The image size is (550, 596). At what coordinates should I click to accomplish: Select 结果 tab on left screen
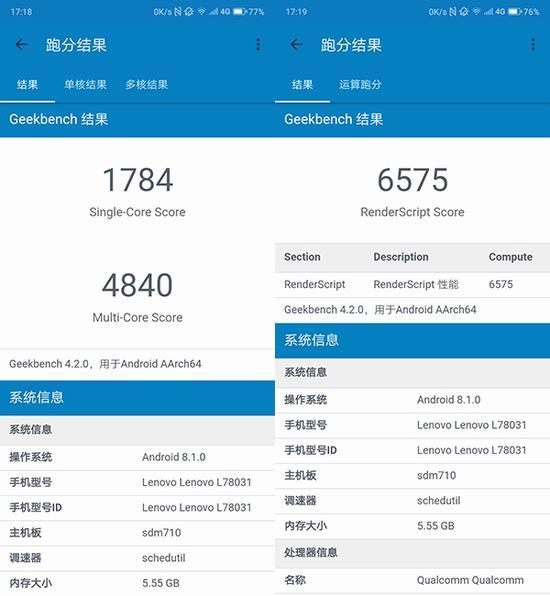27,84
